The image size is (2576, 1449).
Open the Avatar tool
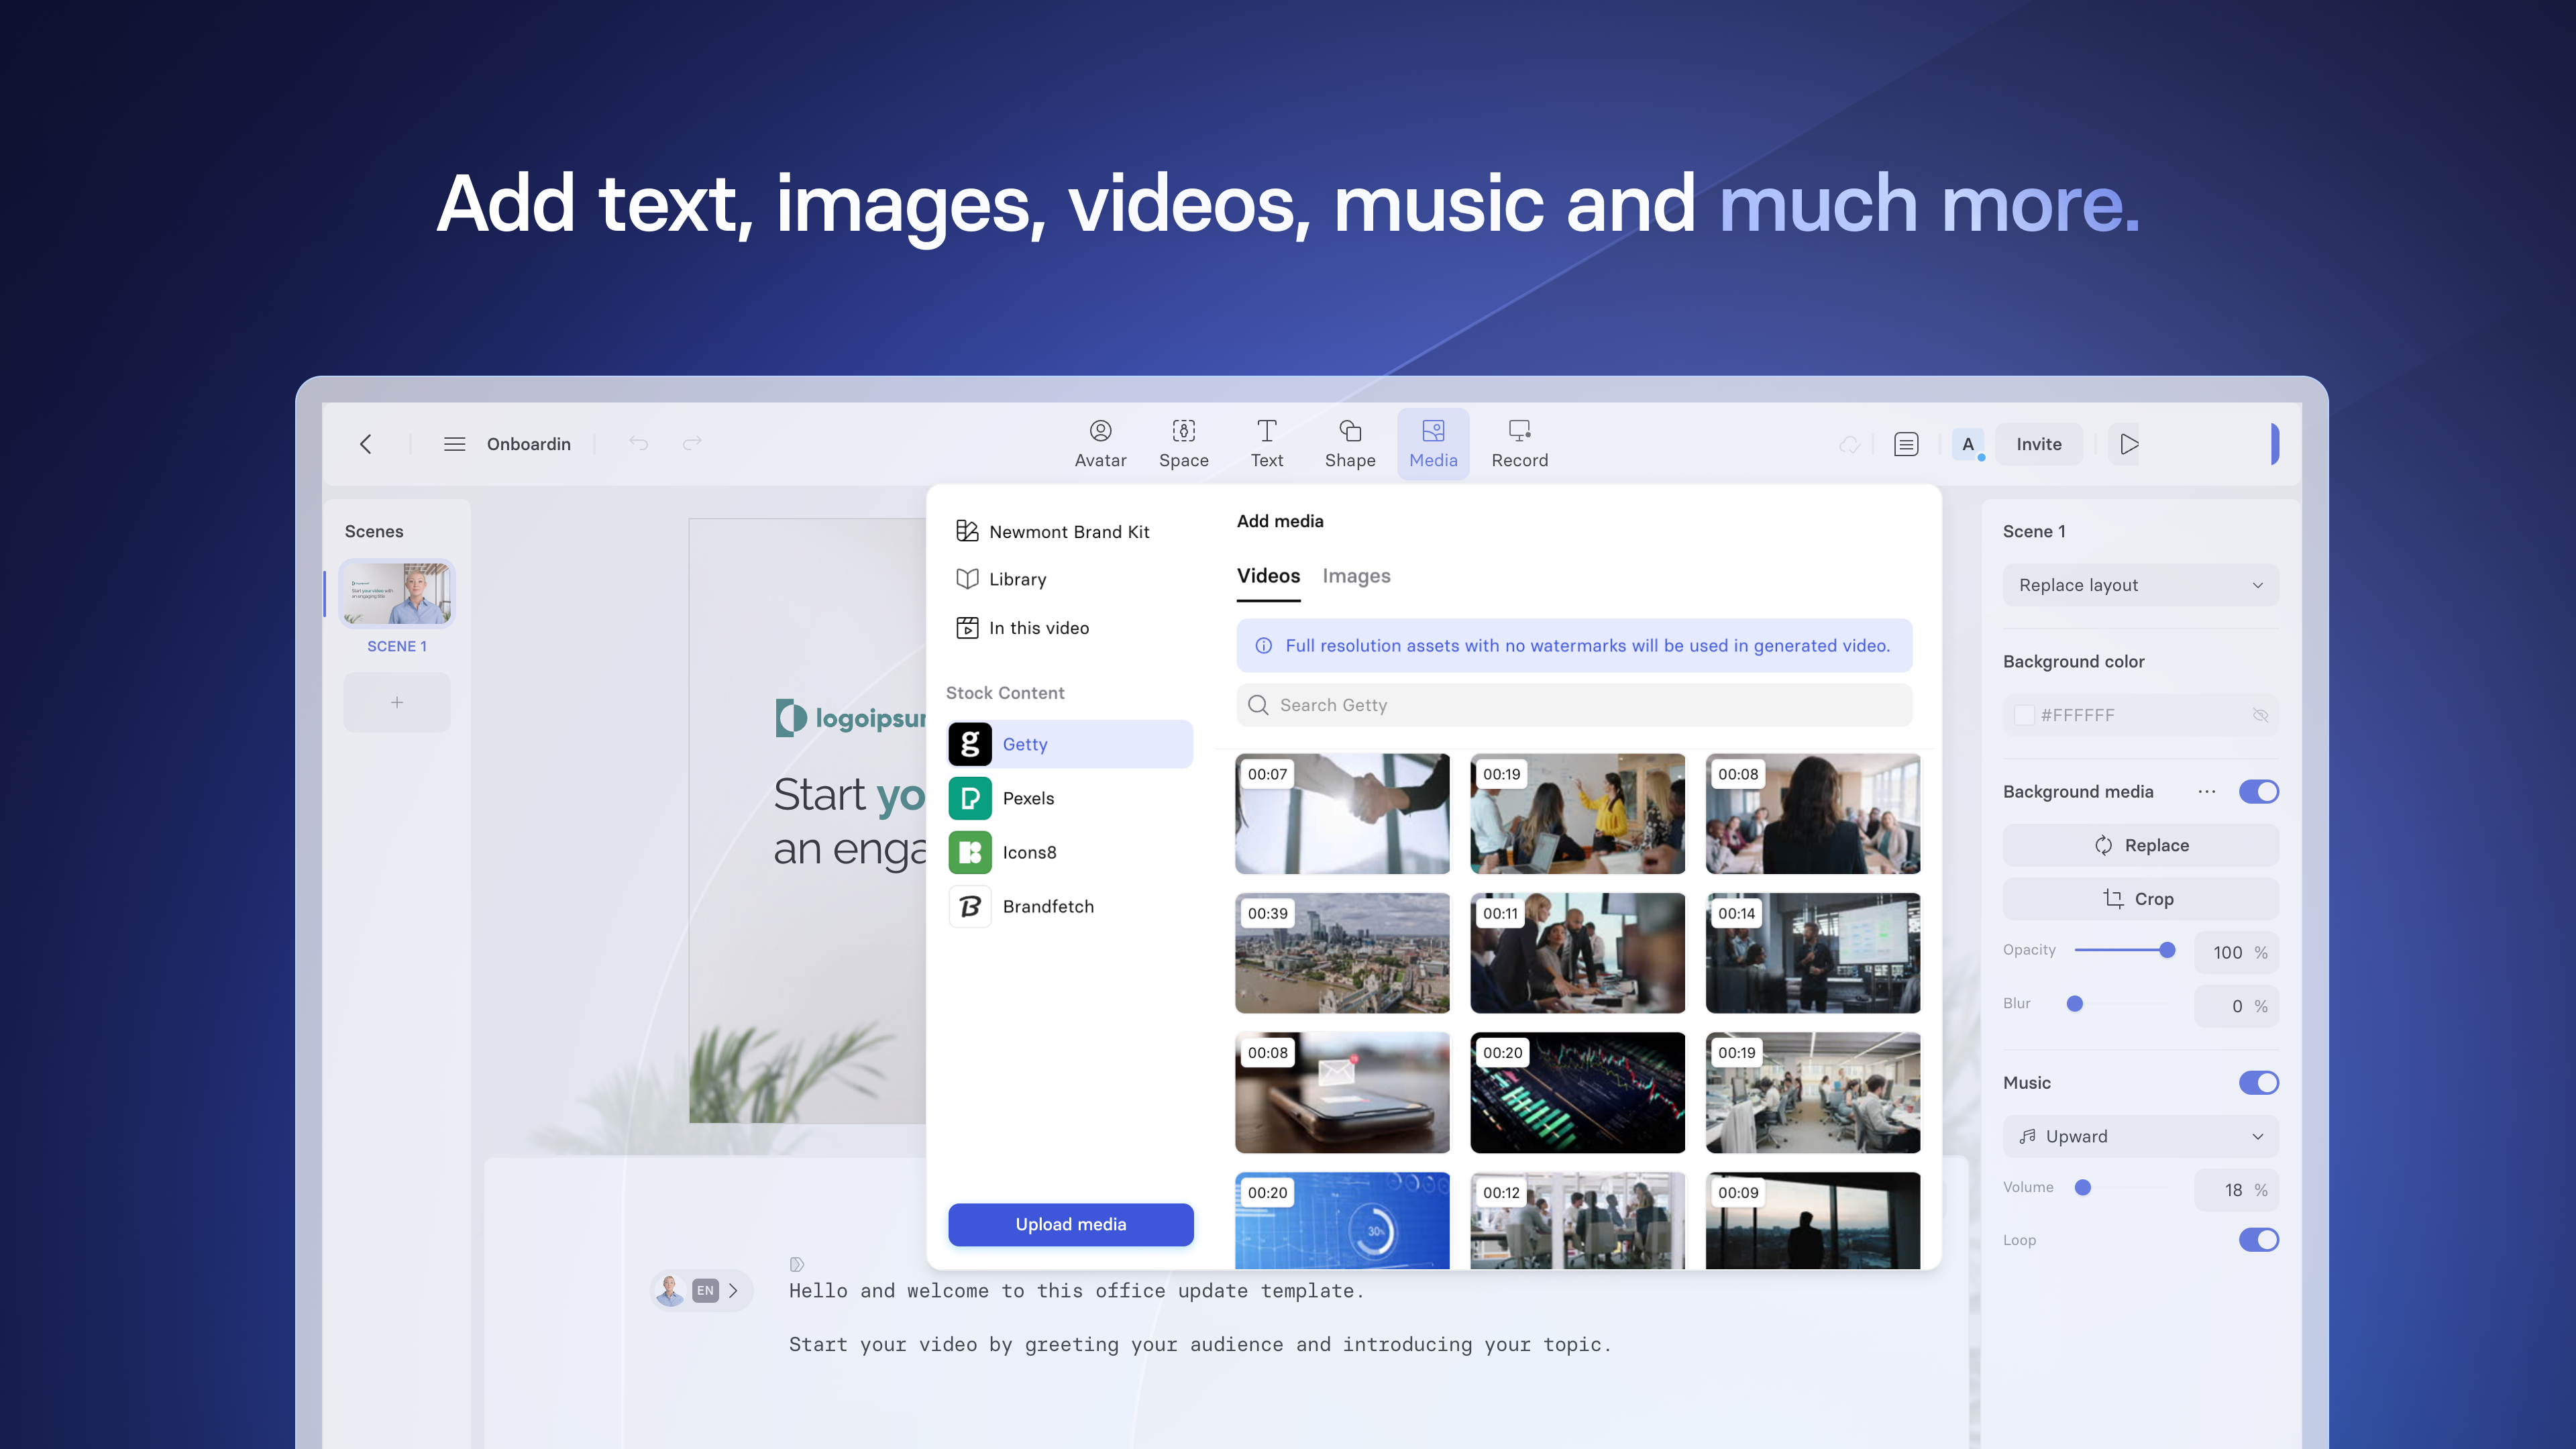point(1100,443)
